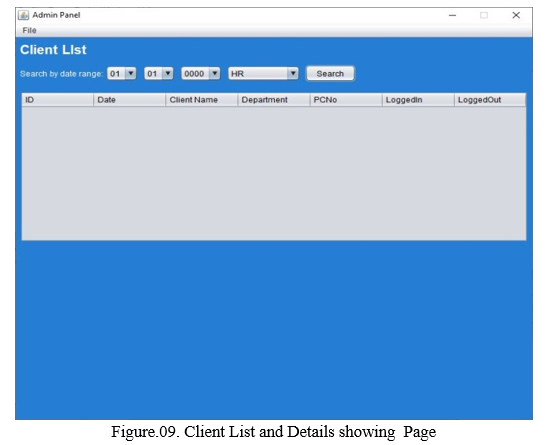Select the Department column header

point(274,100)
